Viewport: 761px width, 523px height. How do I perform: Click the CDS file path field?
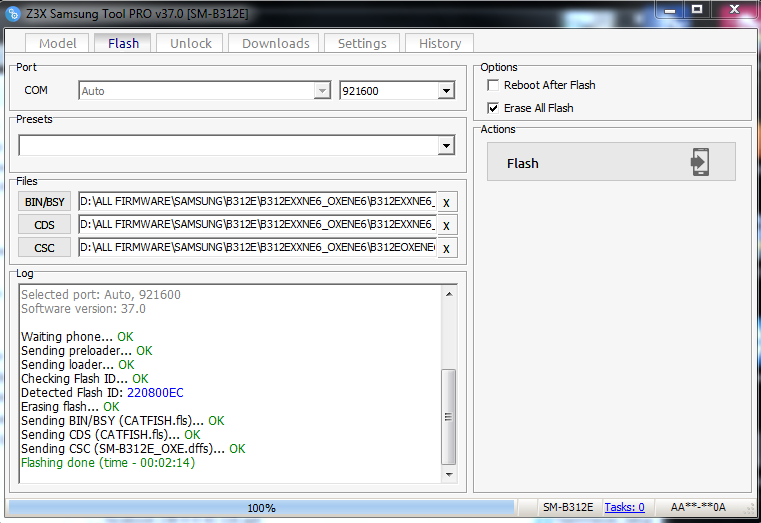[257, 225]
